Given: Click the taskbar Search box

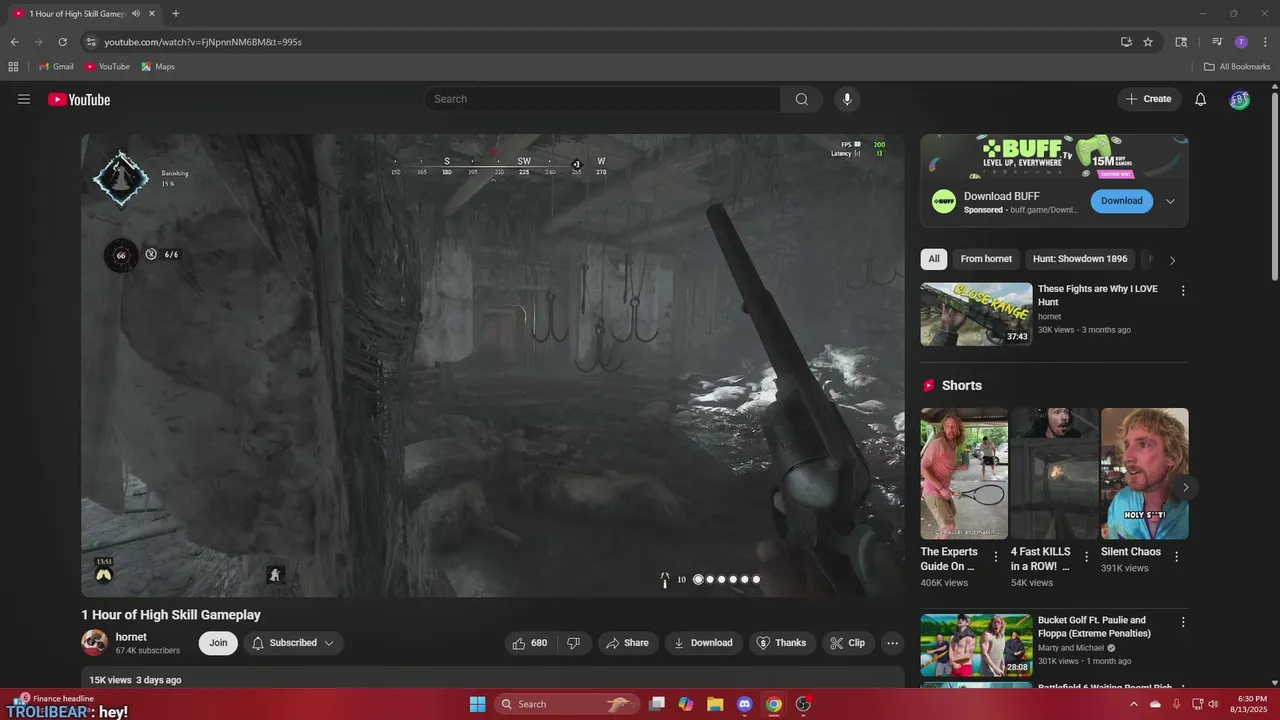Looking at the screenshot, I should [x=569, y=704].
